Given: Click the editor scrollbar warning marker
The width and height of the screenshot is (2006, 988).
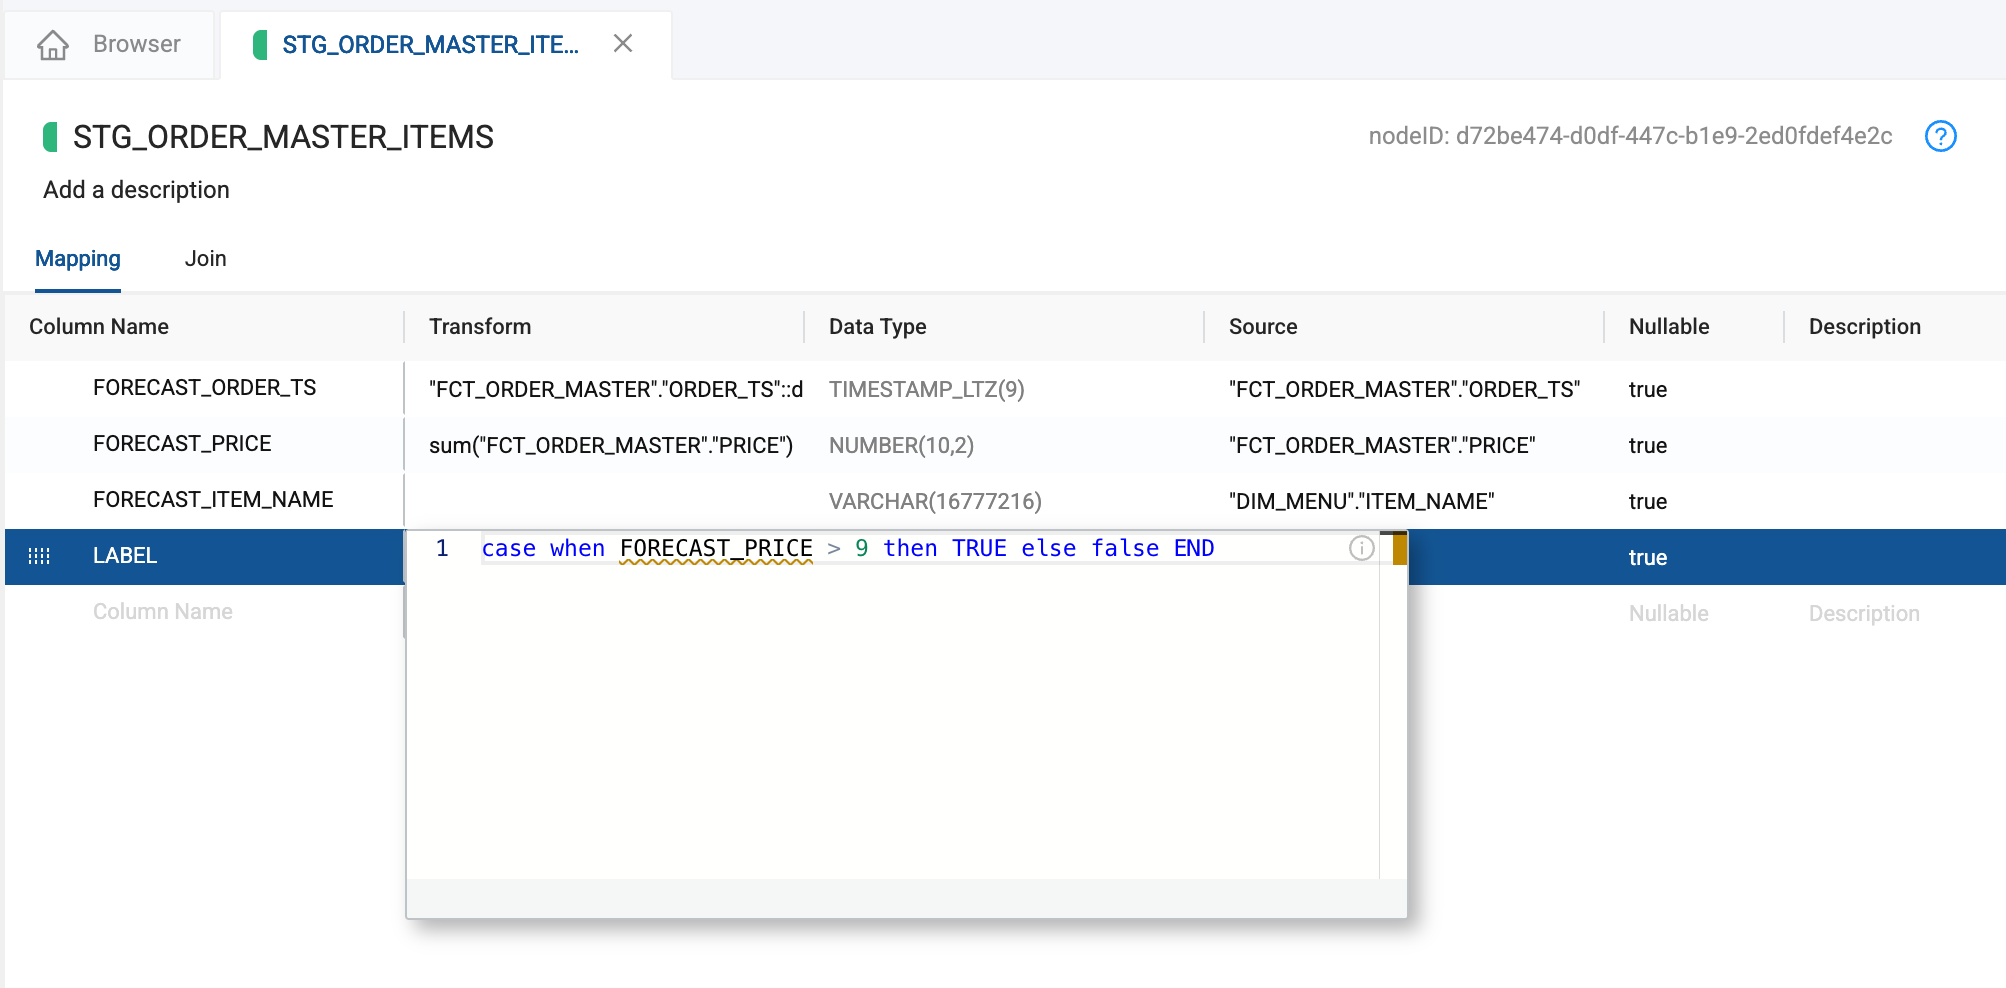Looking at the screenshot, I should point(1400,549).
